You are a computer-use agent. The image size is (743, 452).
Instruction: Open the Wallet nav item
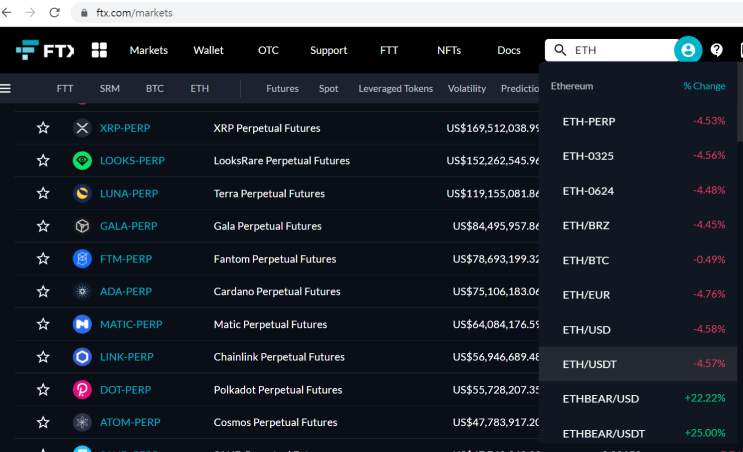pyautogui.click(x=208, y=50)
